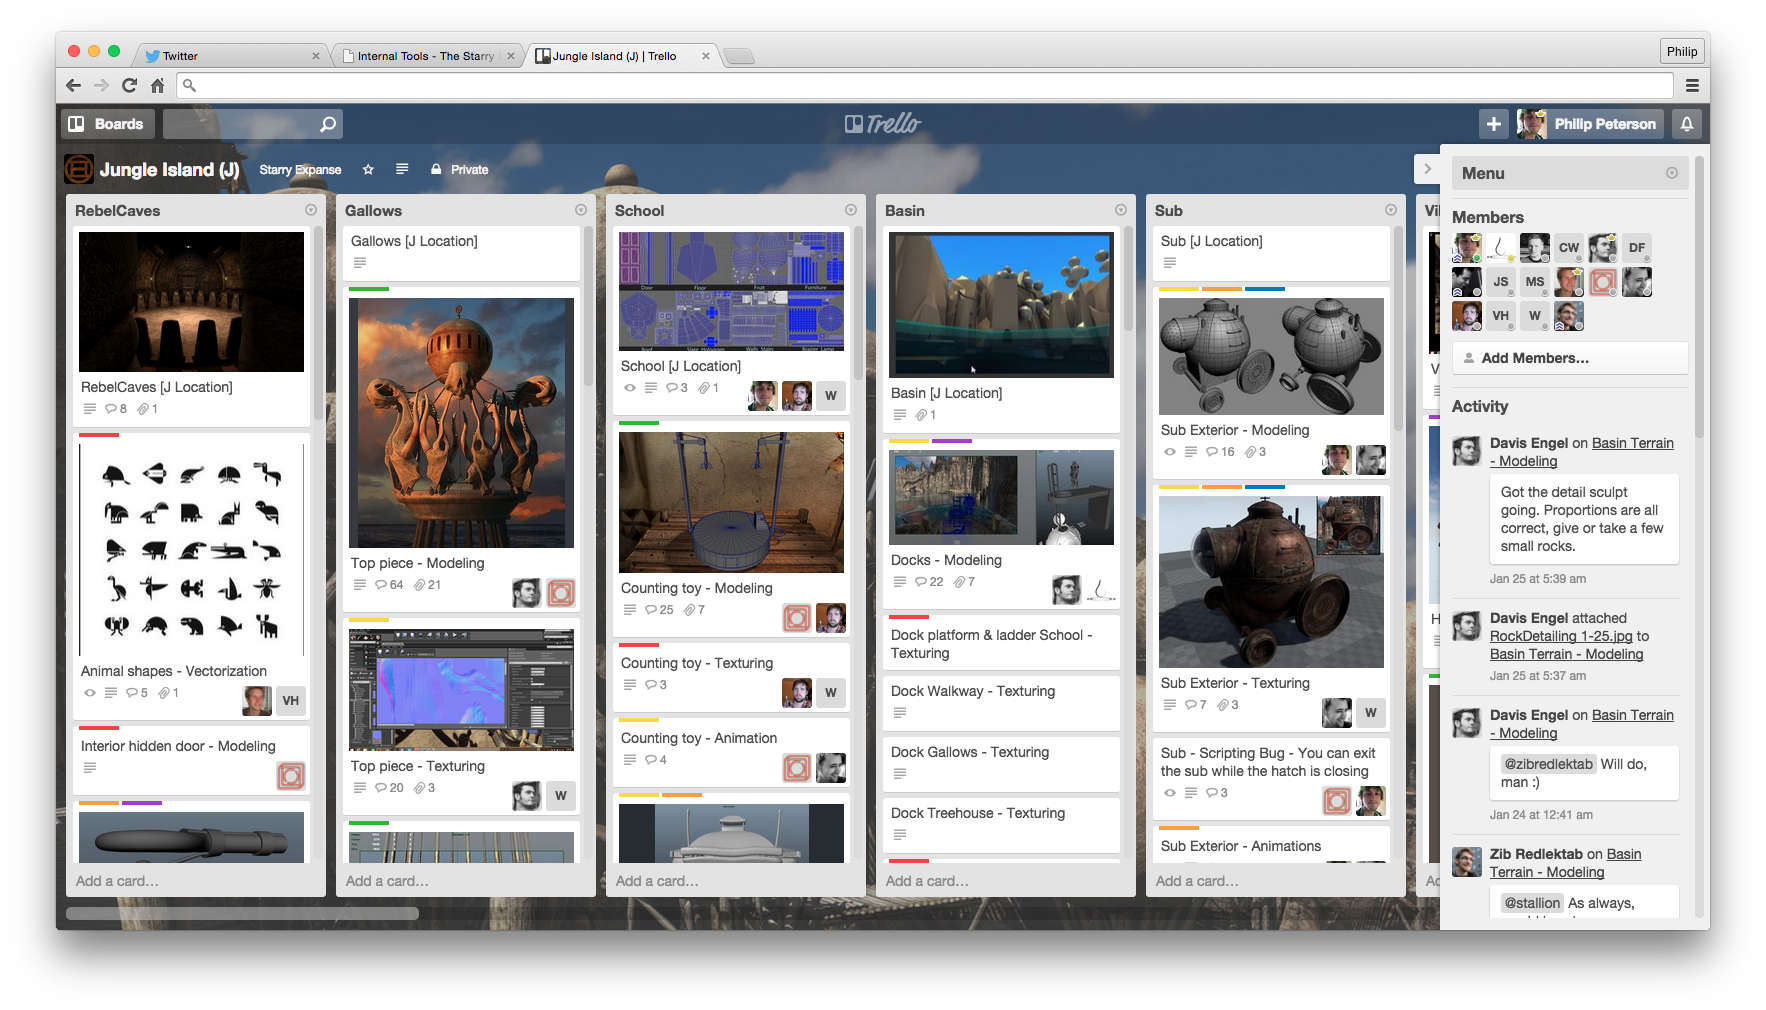Click red label on Interior hidden door card
The image size is (1766, 1010).
pyautogui.click(x=99, y=728)
